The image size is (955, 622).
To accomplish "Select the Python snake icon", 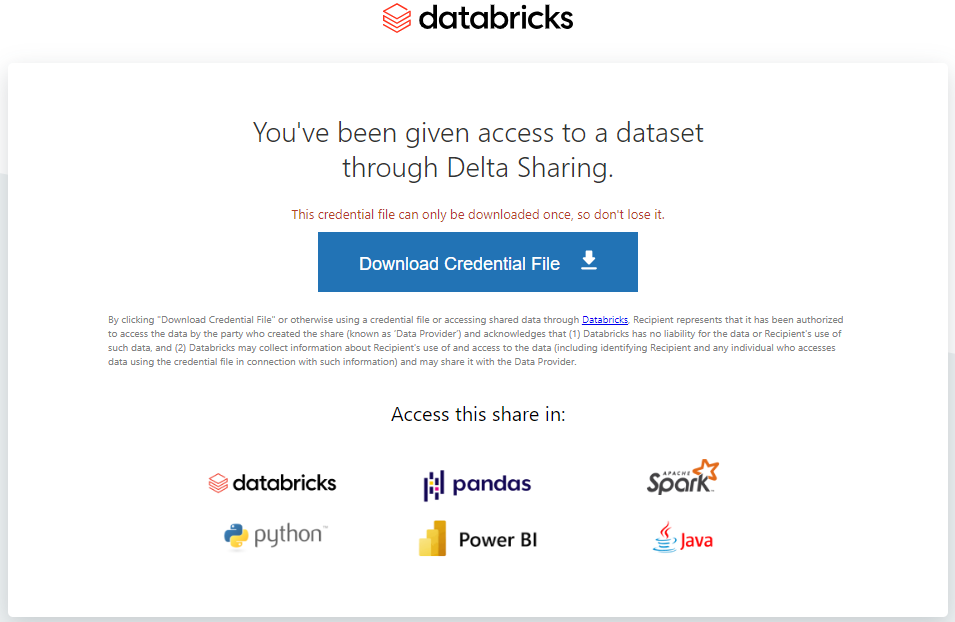I will tap(236, 537).
